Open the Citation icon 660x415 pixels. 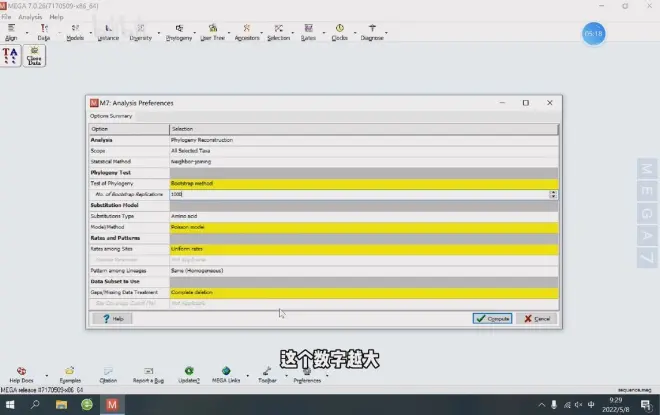(x=108, y=374)
